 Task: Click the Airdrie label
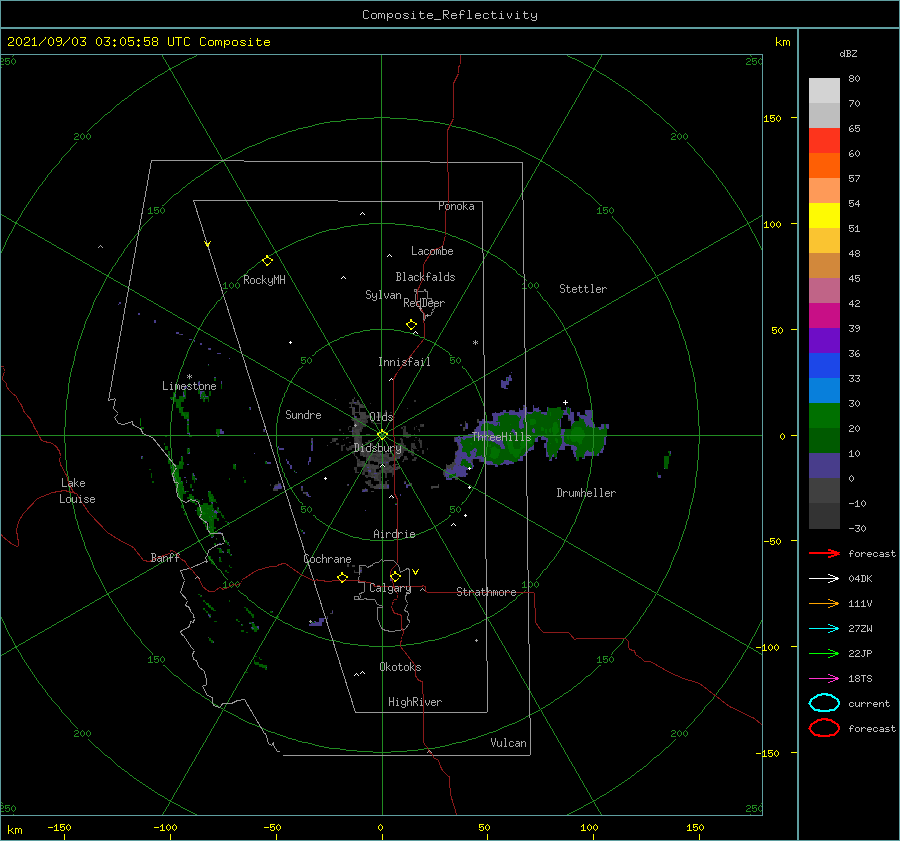point(394,534)
